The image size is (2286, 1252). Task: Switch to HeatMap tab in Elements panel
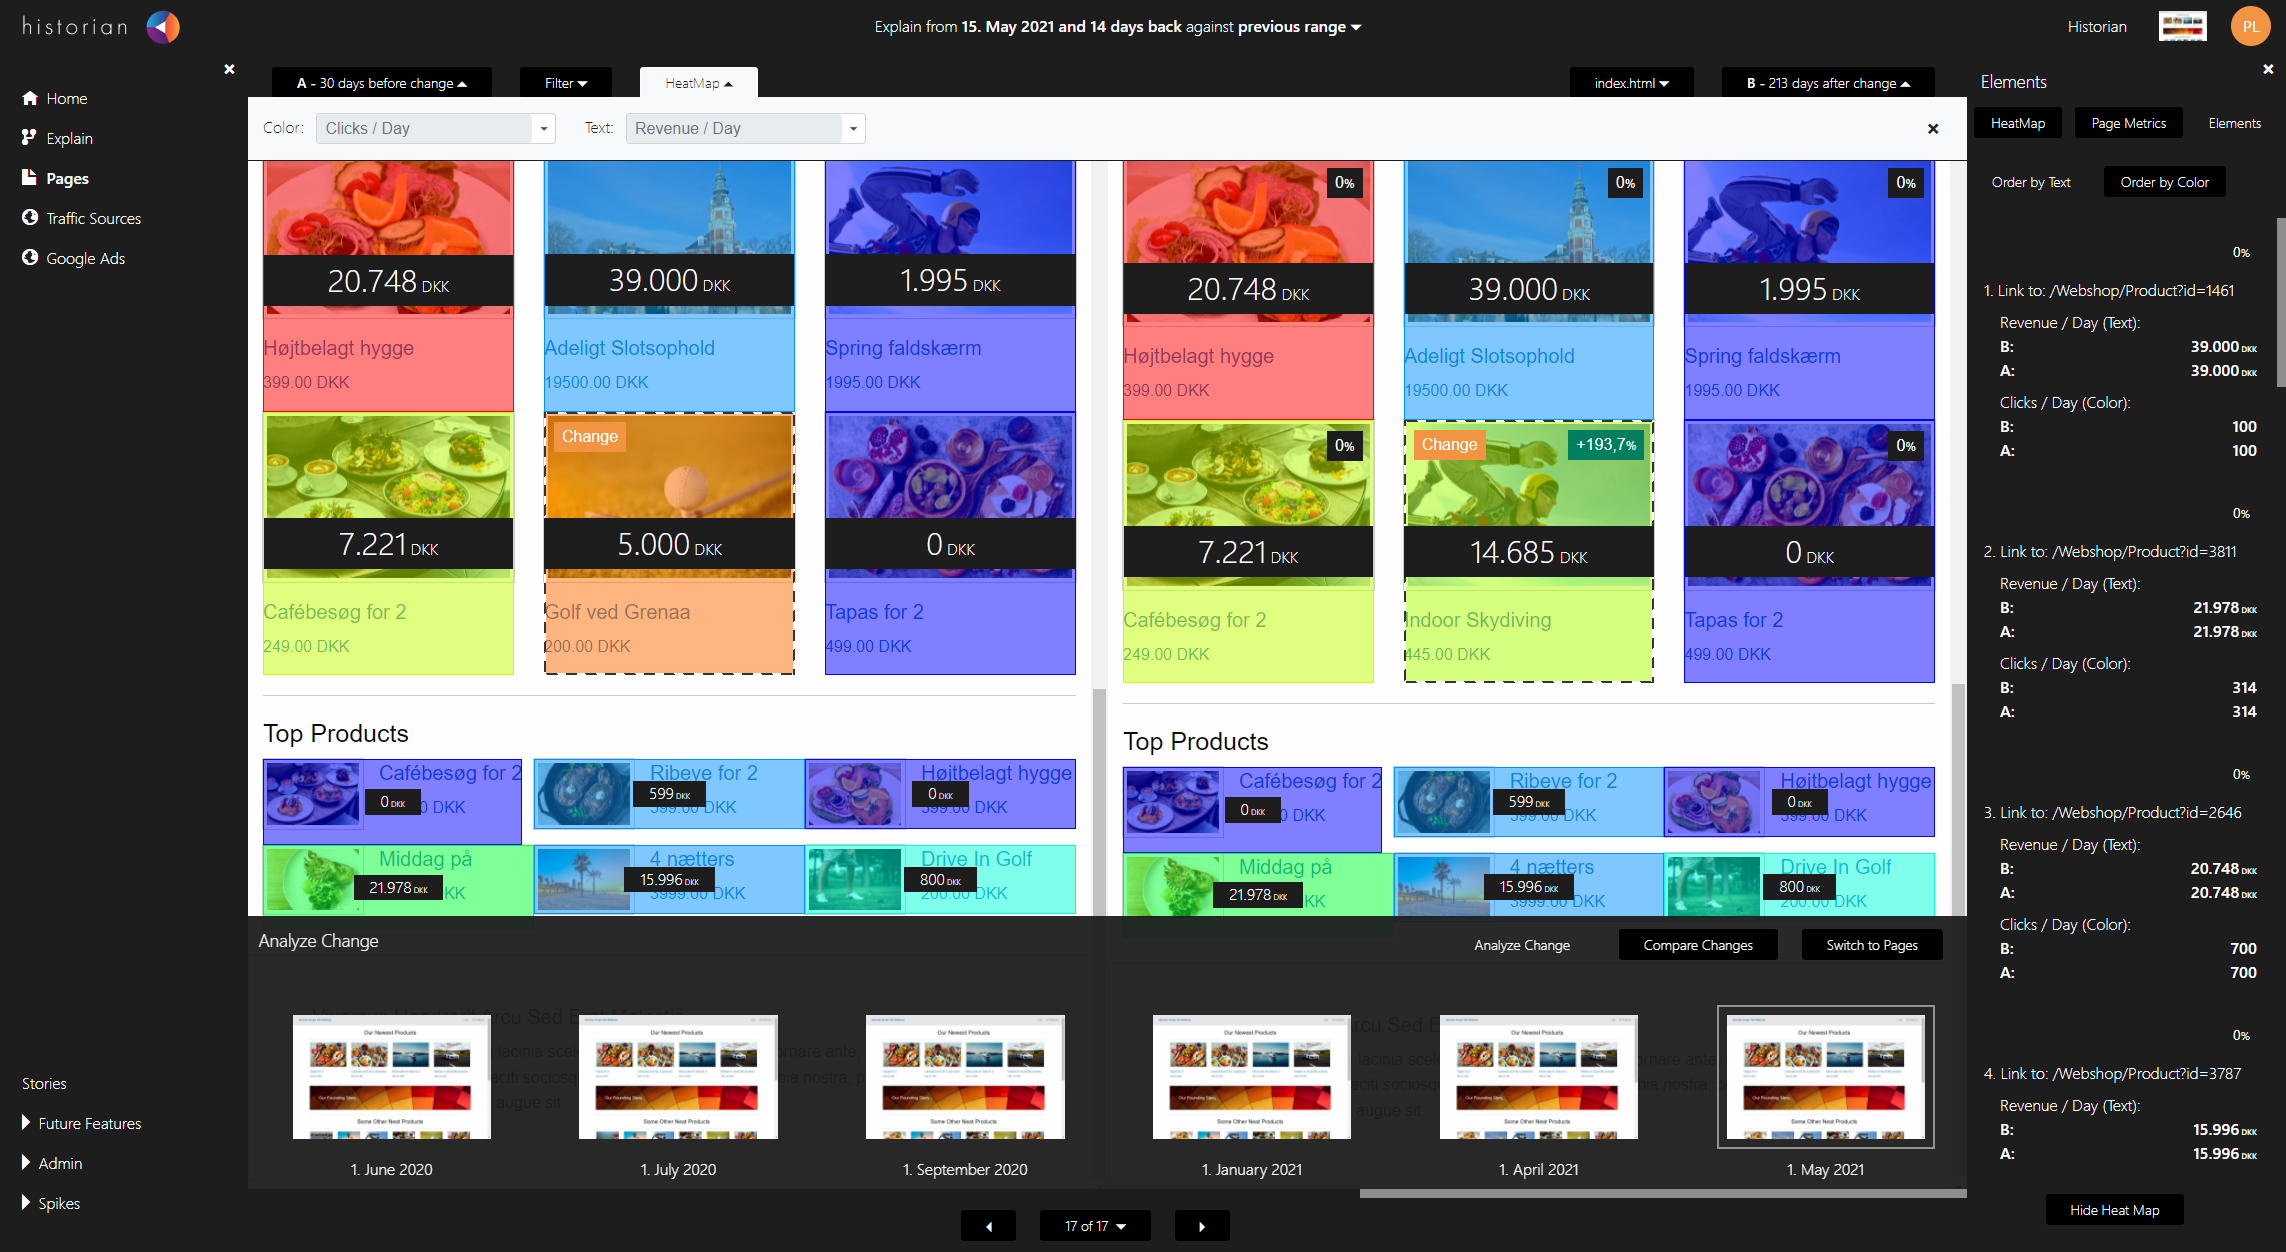(2018, 123)
